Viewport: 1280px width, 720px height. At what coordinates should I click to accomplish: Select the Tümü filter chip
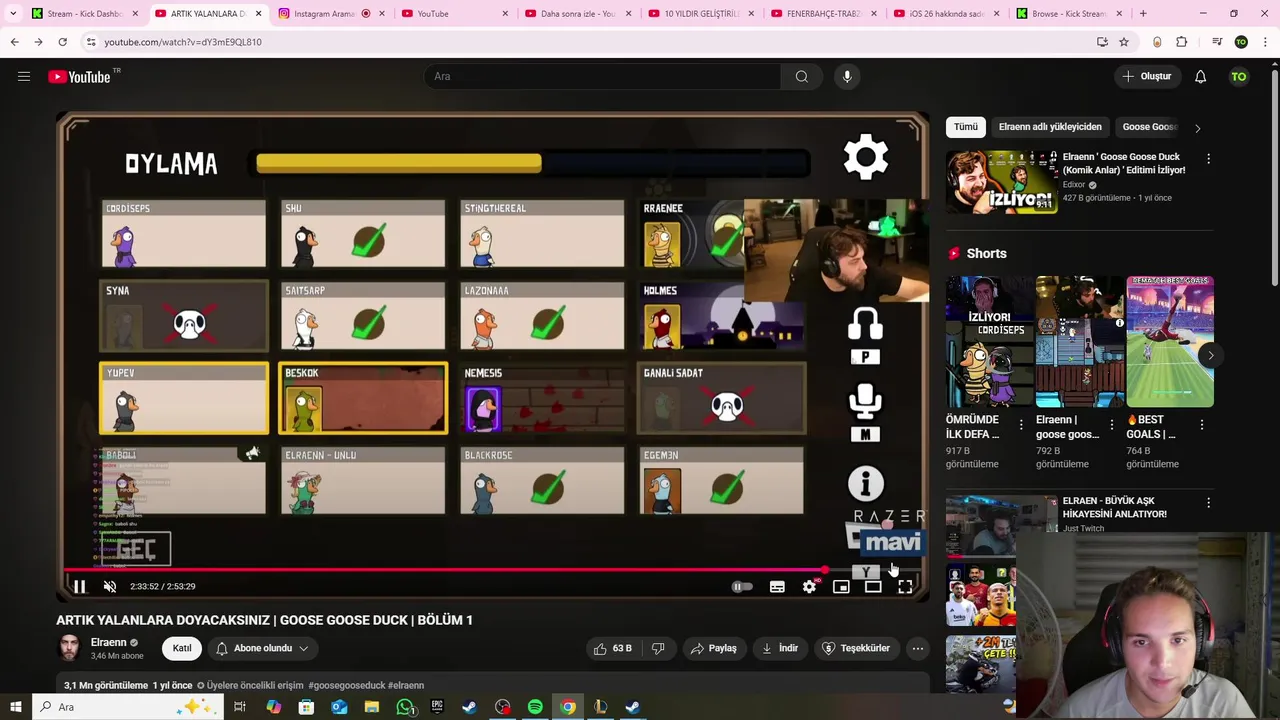click(965, 127)
